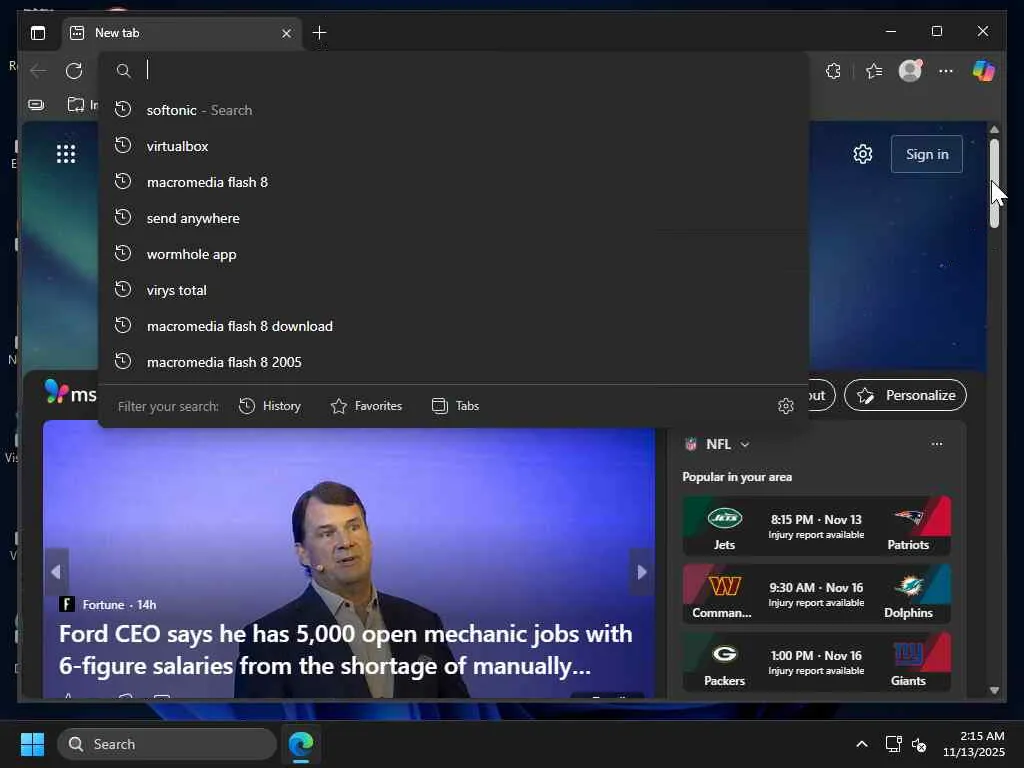The image size is (1024, 768).
Task: Select the wormhole app suggestion
Action: [453, 254]
